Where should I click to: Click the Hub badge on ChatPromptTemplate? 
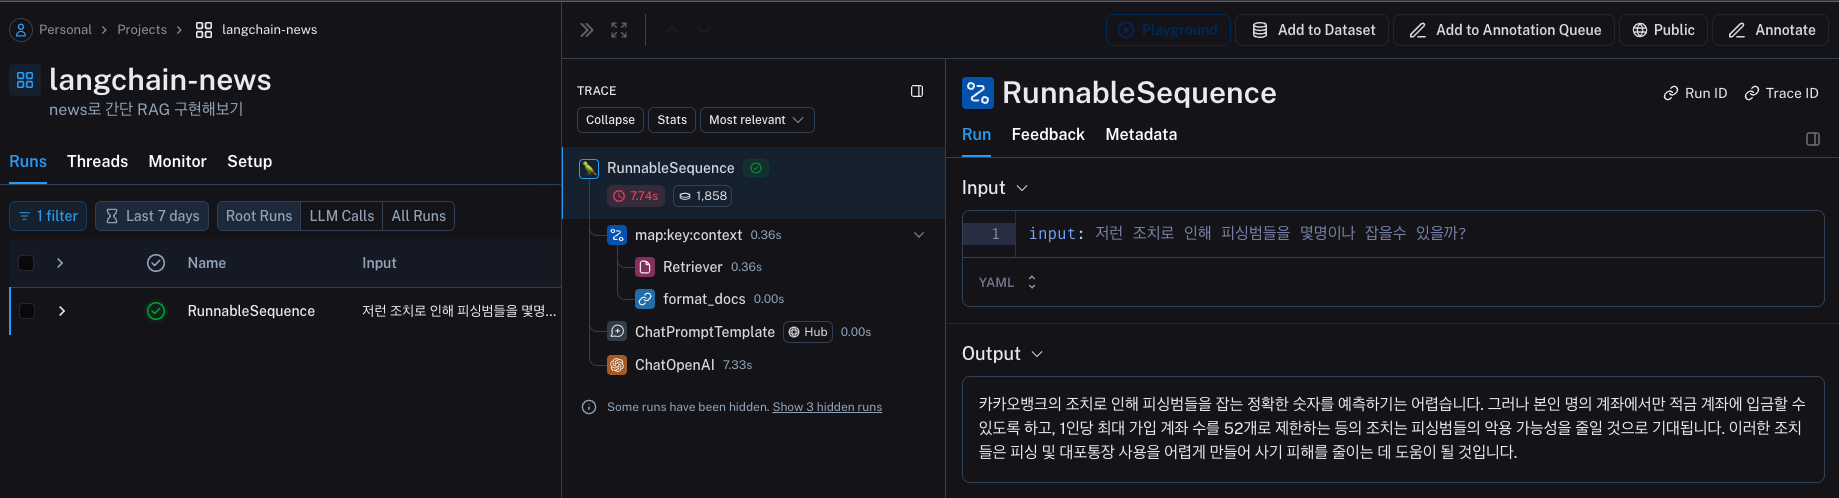pos(808,332)
